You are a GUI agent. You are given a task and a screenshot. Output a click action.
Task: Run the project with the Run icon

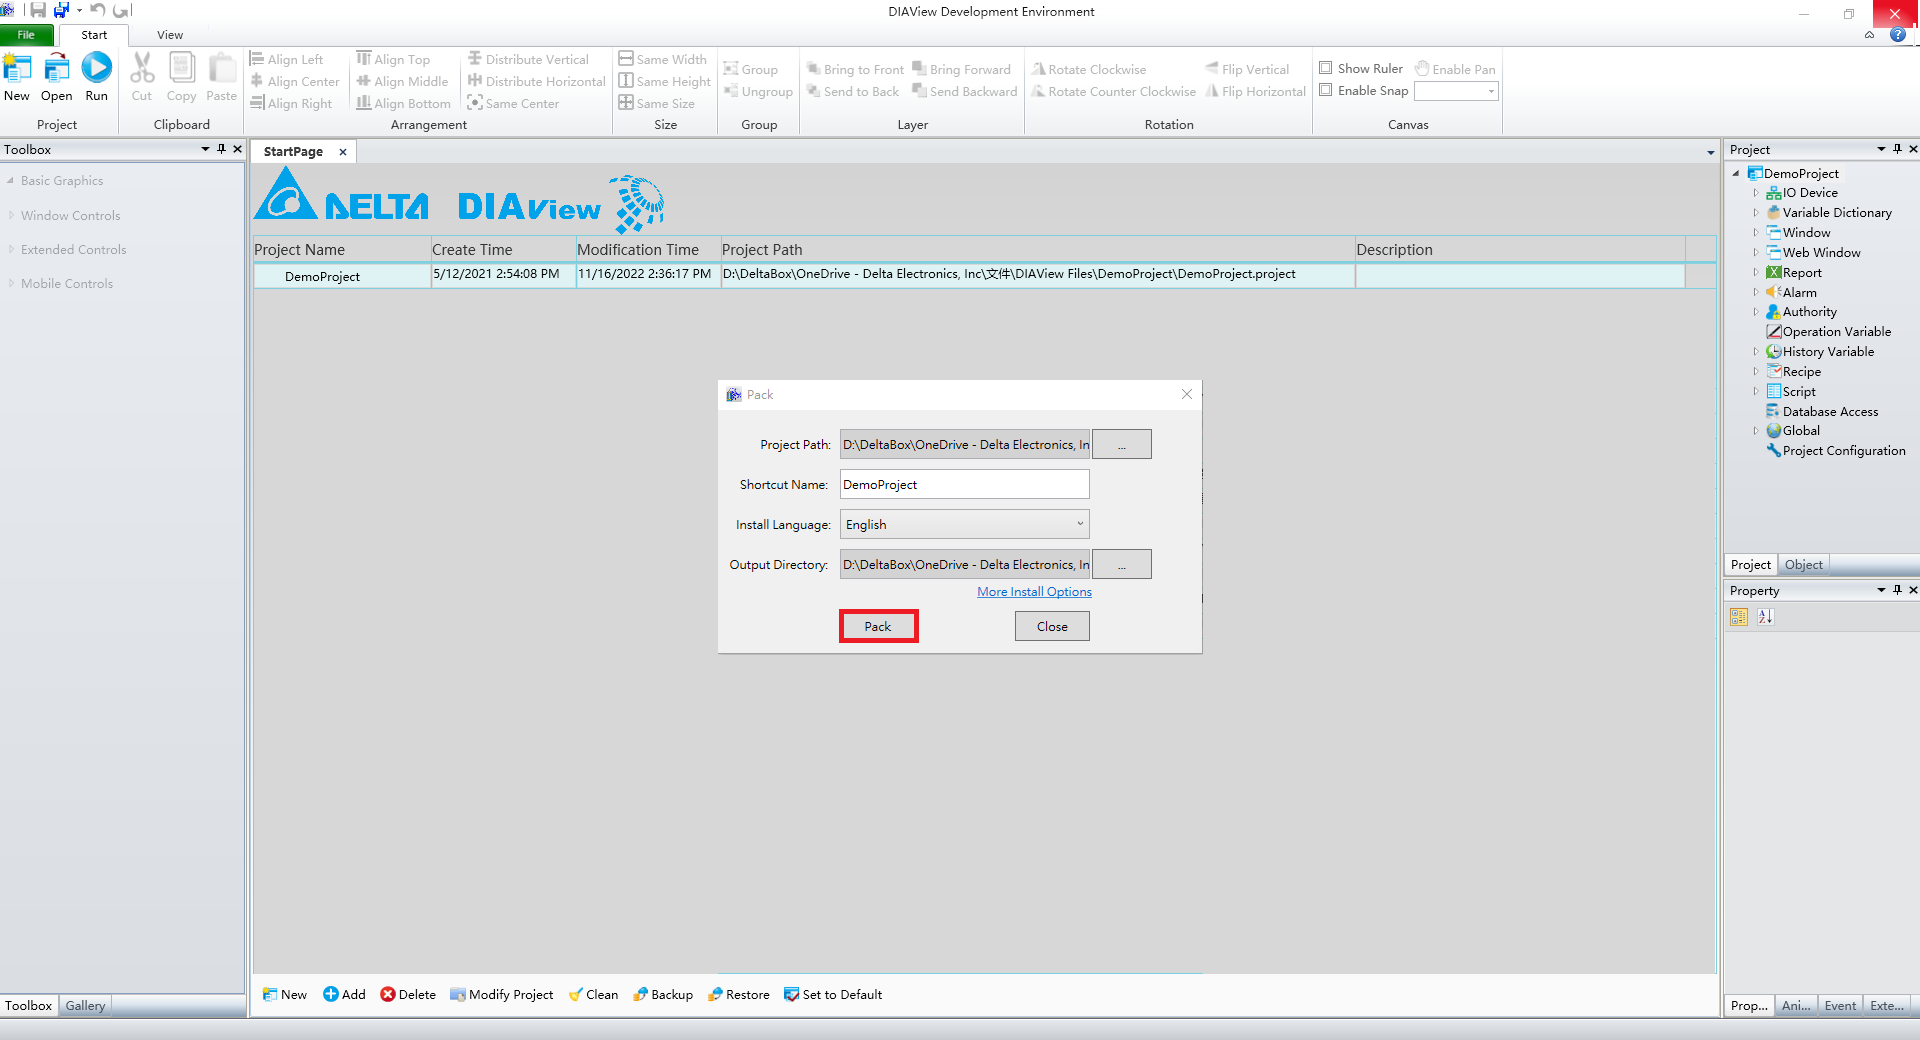[97, 68]
